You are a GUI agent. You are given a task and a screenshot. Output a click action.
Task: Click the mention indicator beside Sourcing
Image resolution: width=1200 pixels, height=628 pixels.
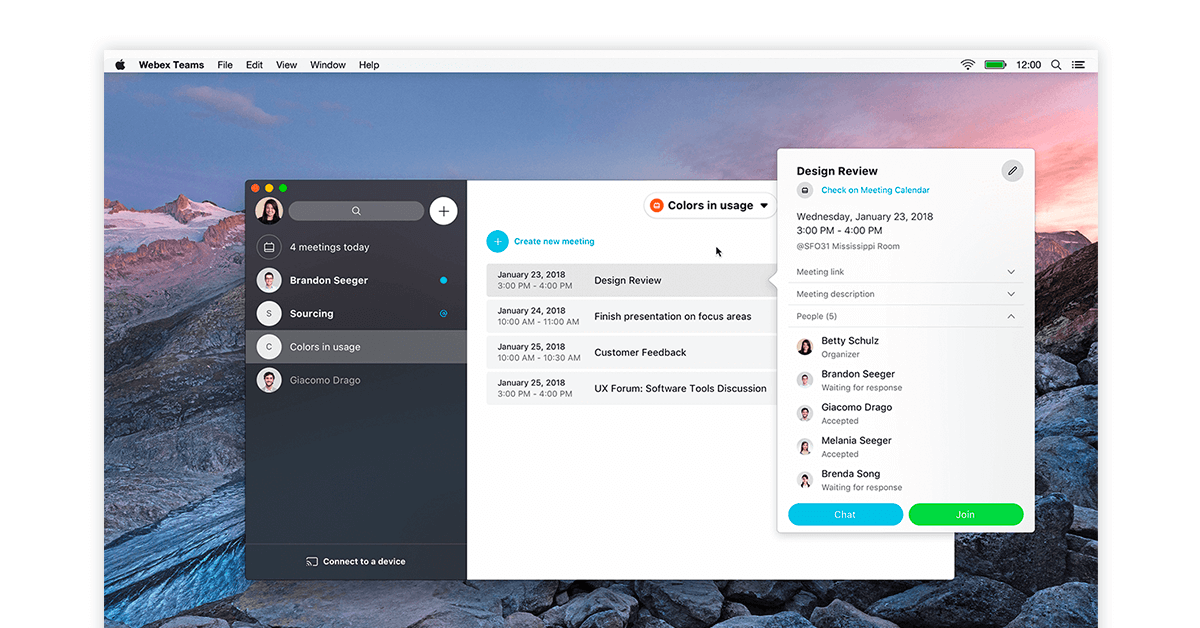coord(444,314)
